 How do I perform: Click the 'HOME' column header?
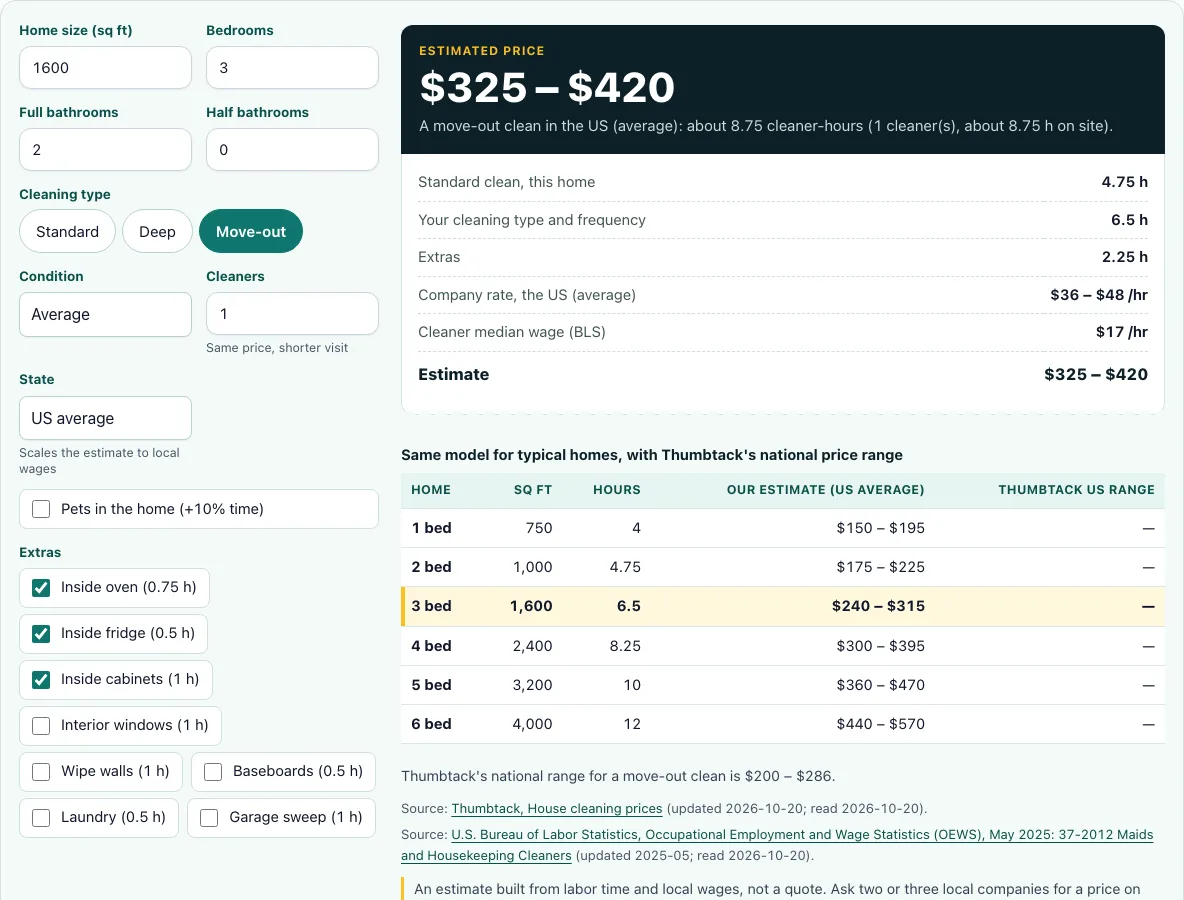431,490
